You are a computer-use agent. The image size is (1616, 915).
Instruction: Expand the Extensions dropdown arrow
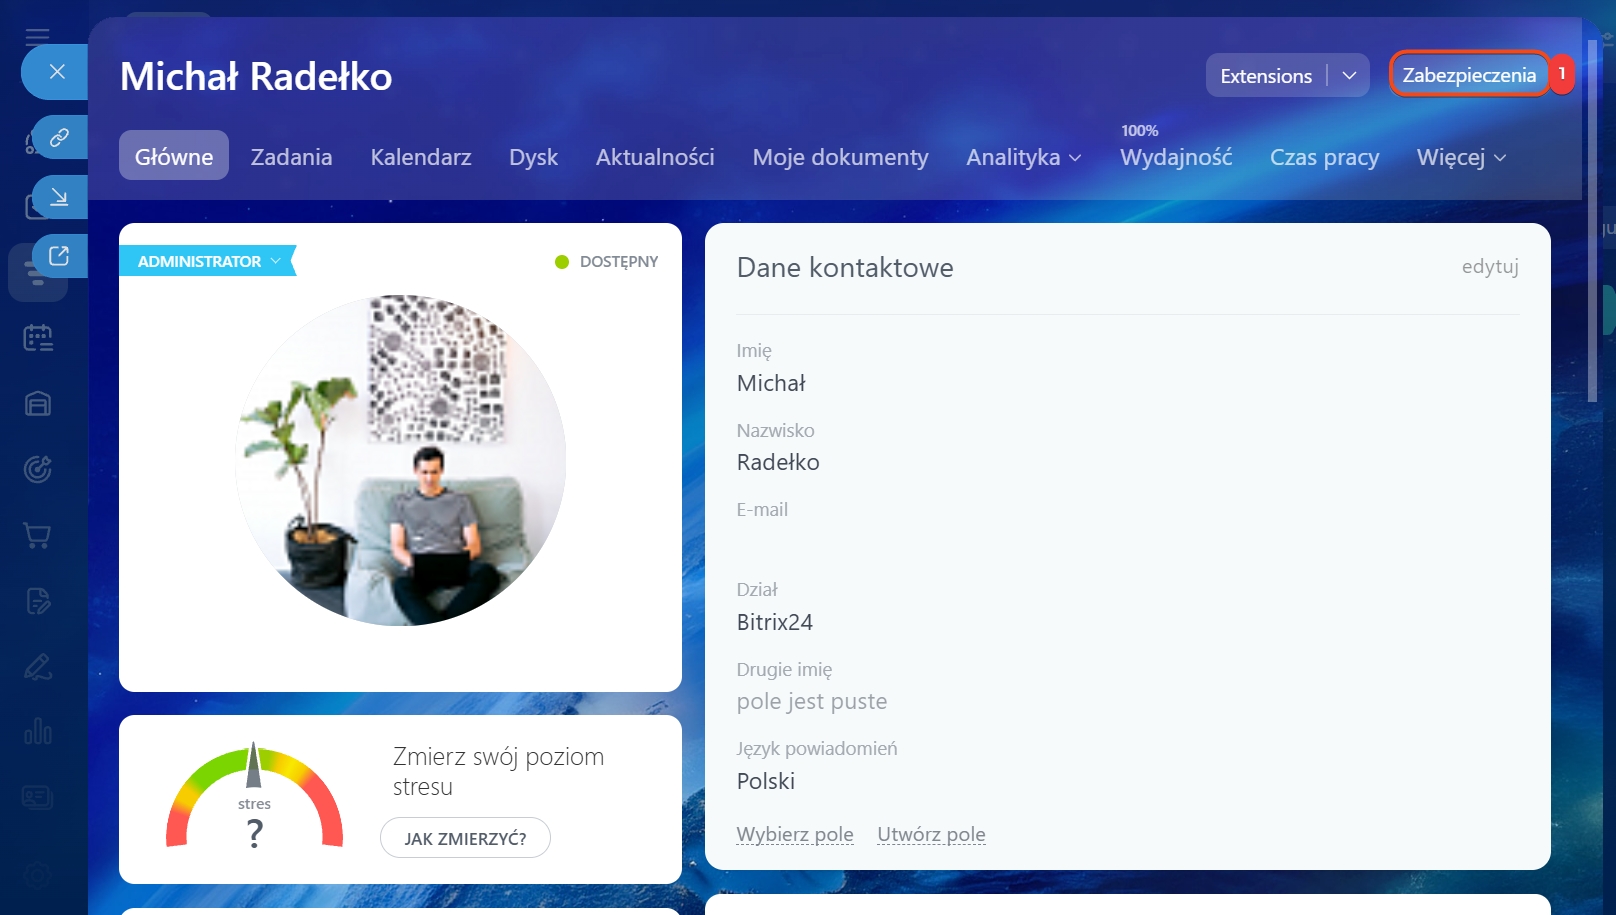pos(1349,76)
